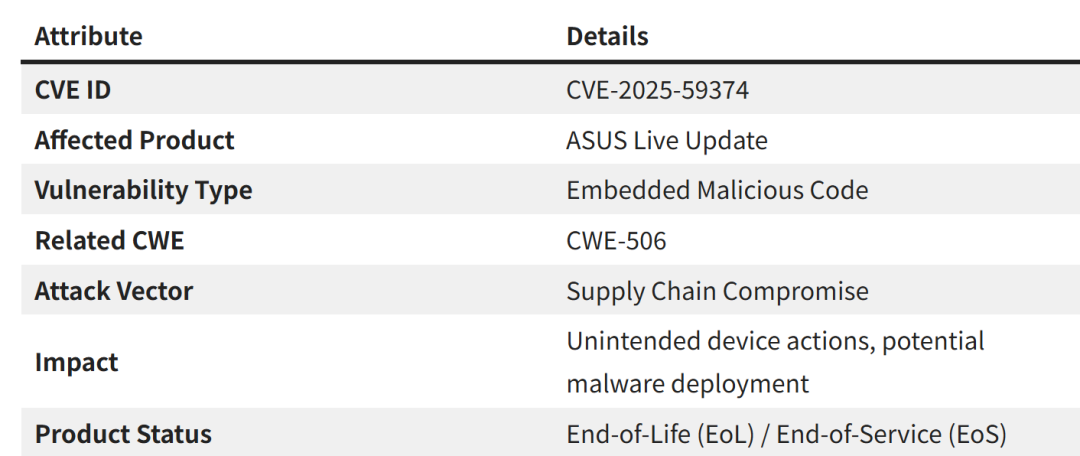
Task: Click the CVE ID row label
Action: [72, 91]
